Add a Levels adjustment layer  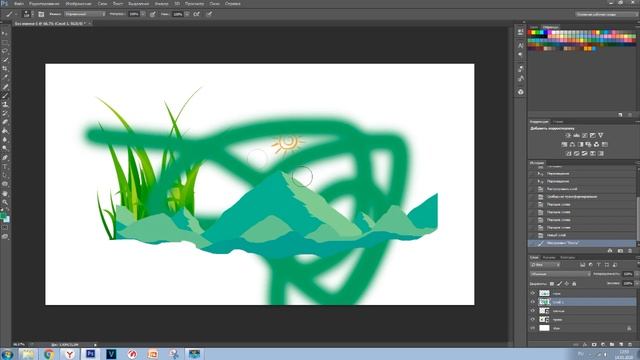(x=576, y=136)
